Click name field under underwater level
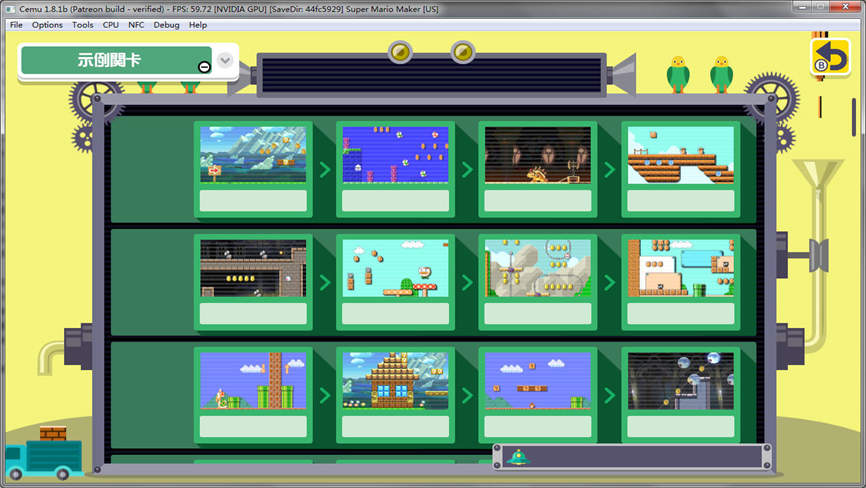Viewport: 866px width, 488px height. click(x=395, y=201)
